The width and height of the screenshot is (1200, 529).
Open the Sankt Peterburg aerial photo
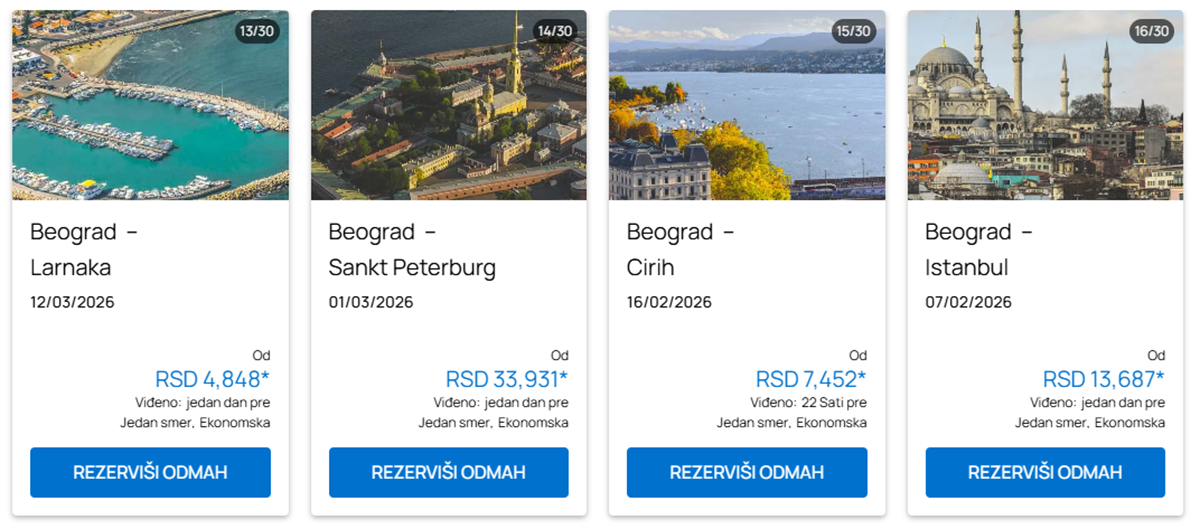click(448, 110)
